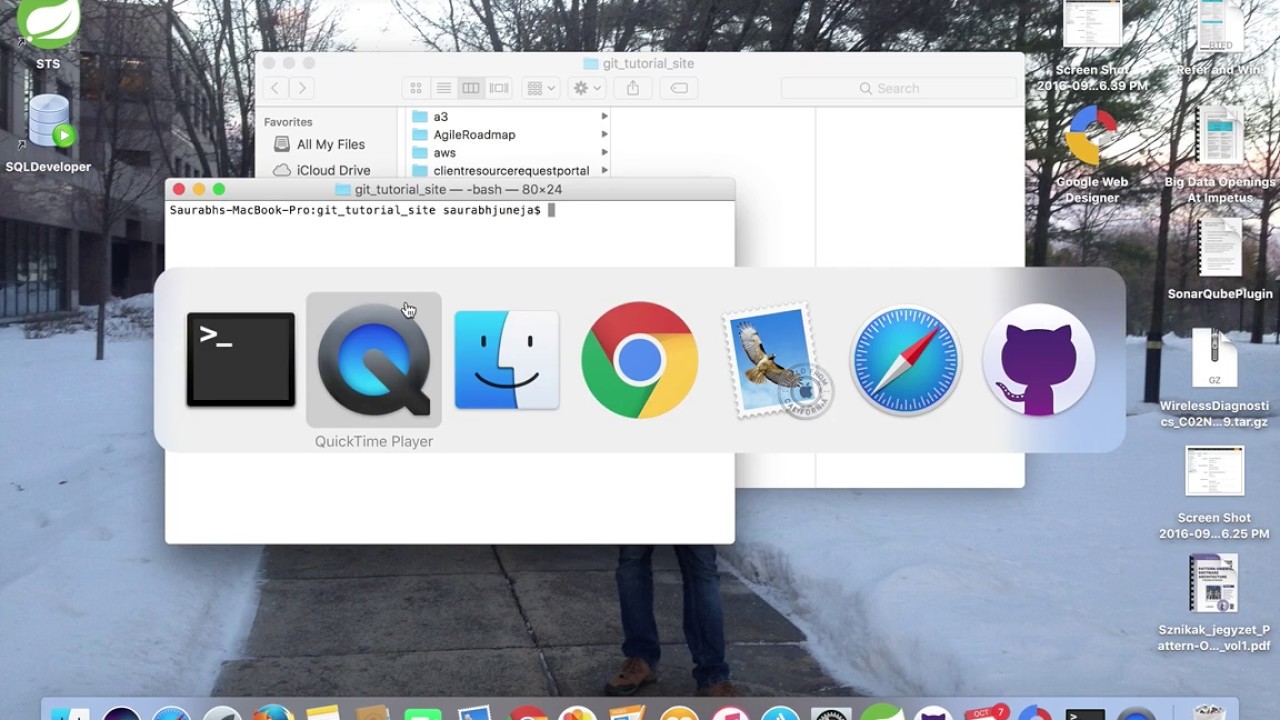Select the Screen Shot 6.39 PM desktop file

(1092, 47)
